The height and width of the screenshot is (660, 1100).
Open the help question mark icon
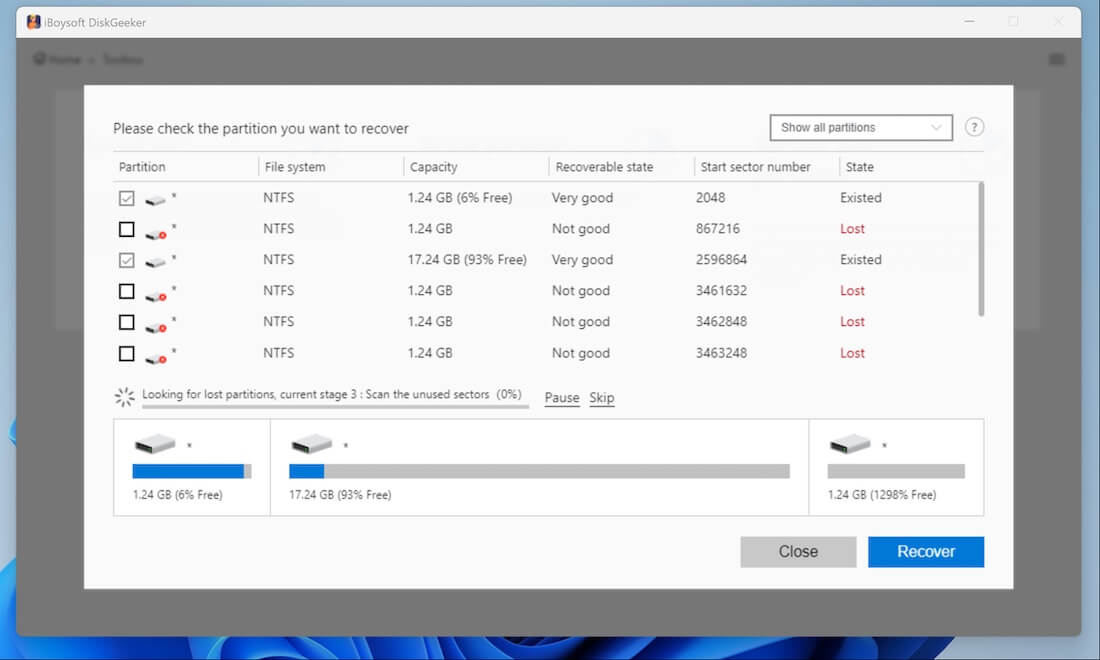[974, 127]
